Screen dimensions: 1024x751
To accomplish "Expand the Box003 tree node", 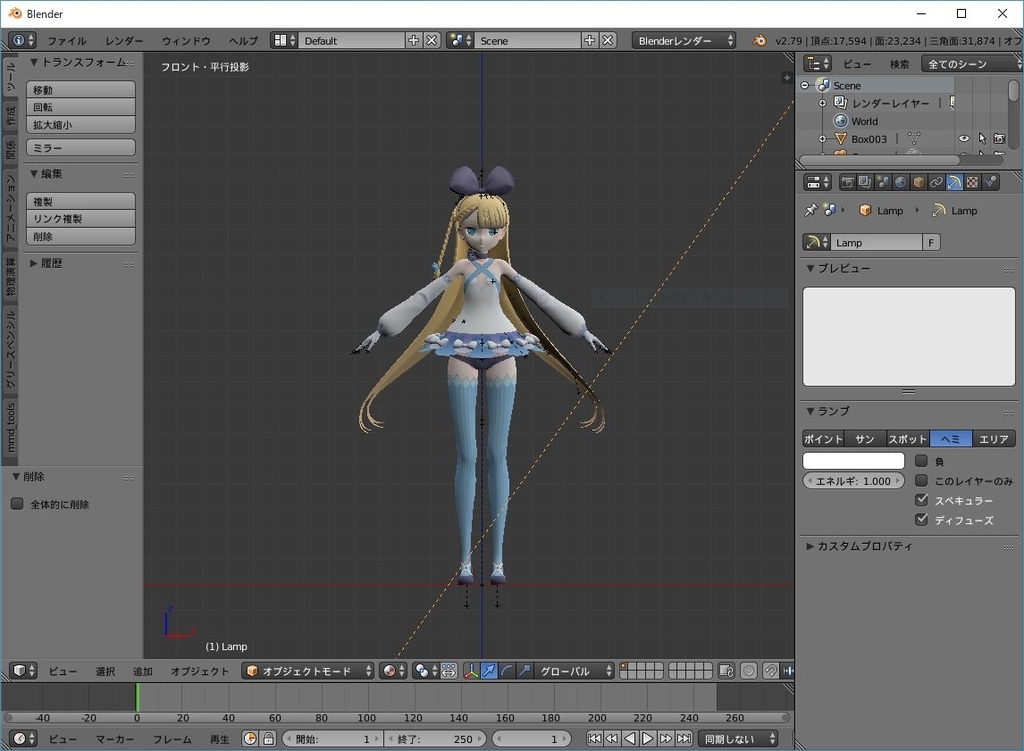I will [822, 138].
